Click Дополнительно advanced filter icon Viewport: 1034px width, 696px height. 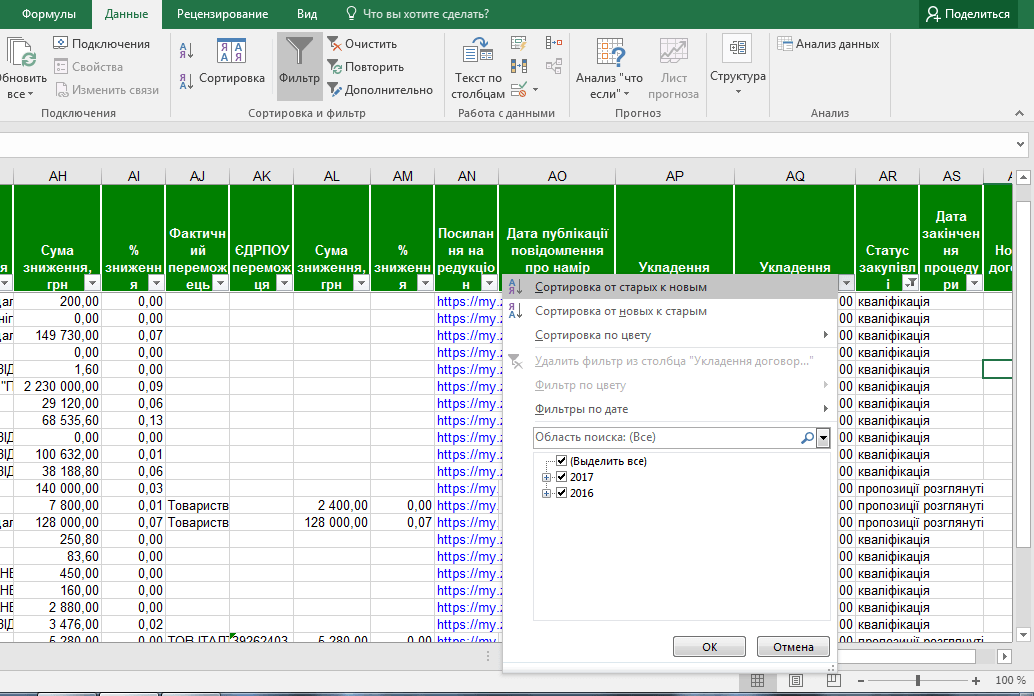coord(336,90)
